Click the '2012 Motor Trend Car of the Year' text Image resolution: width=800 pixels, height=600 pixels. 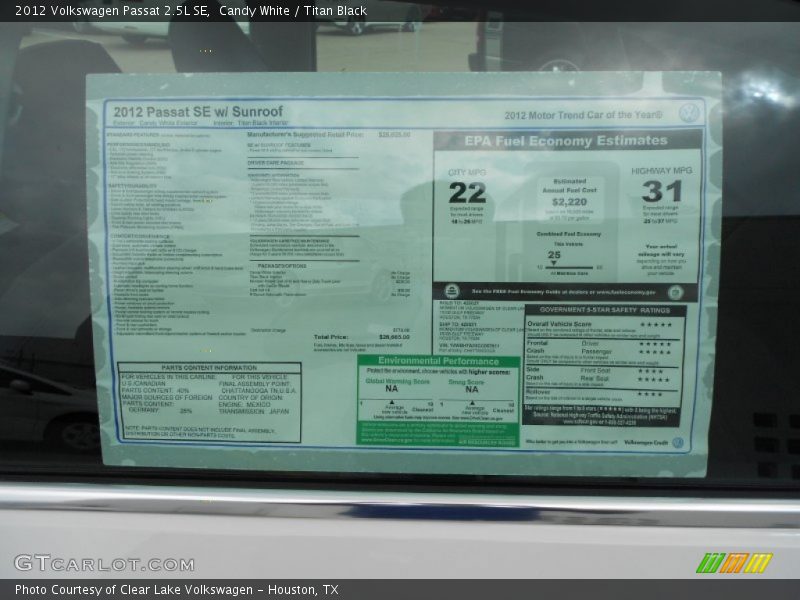pyautogui.click(x=583, y=115)
